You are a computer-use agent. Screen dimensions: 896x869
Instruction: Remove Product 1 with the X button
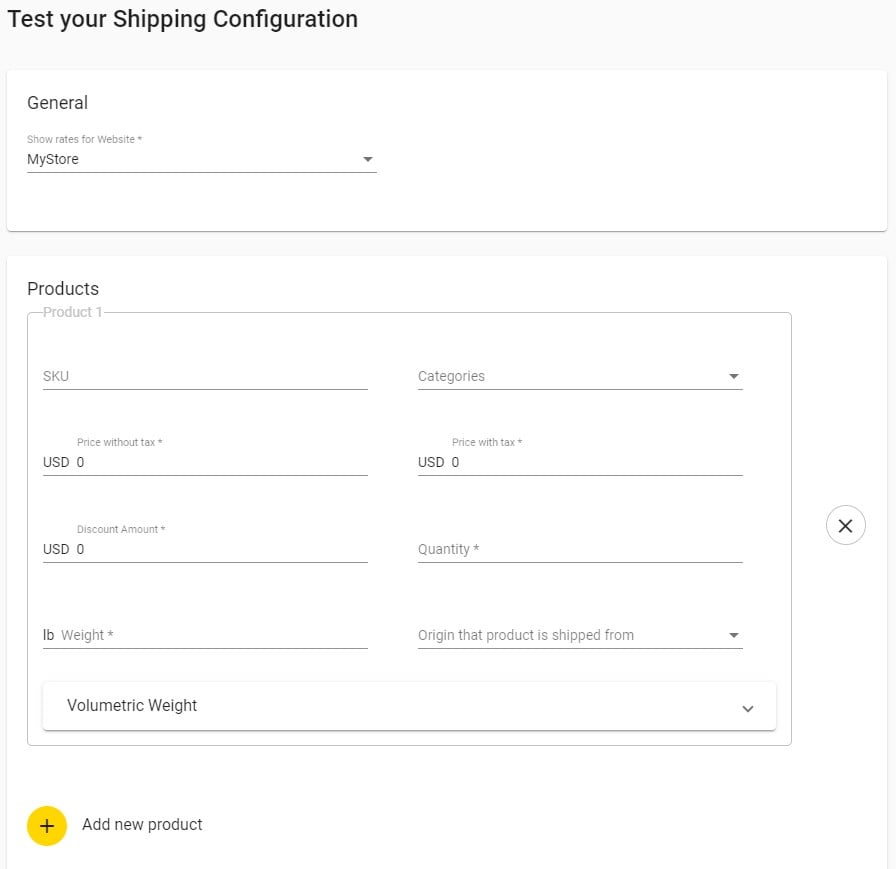(x=845, y=525)
